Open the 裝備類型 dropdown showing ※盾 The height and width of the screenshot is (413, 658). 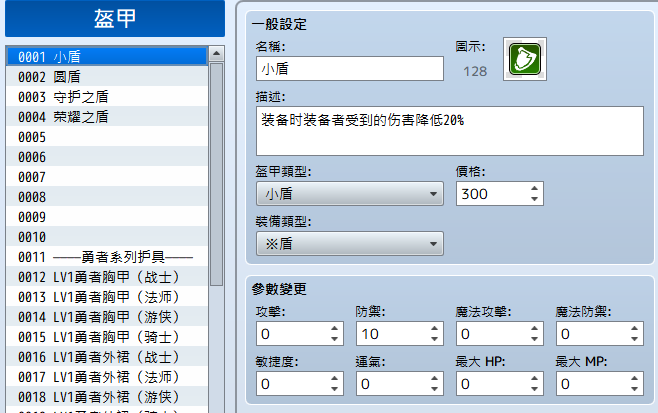[x=350, y=243]
